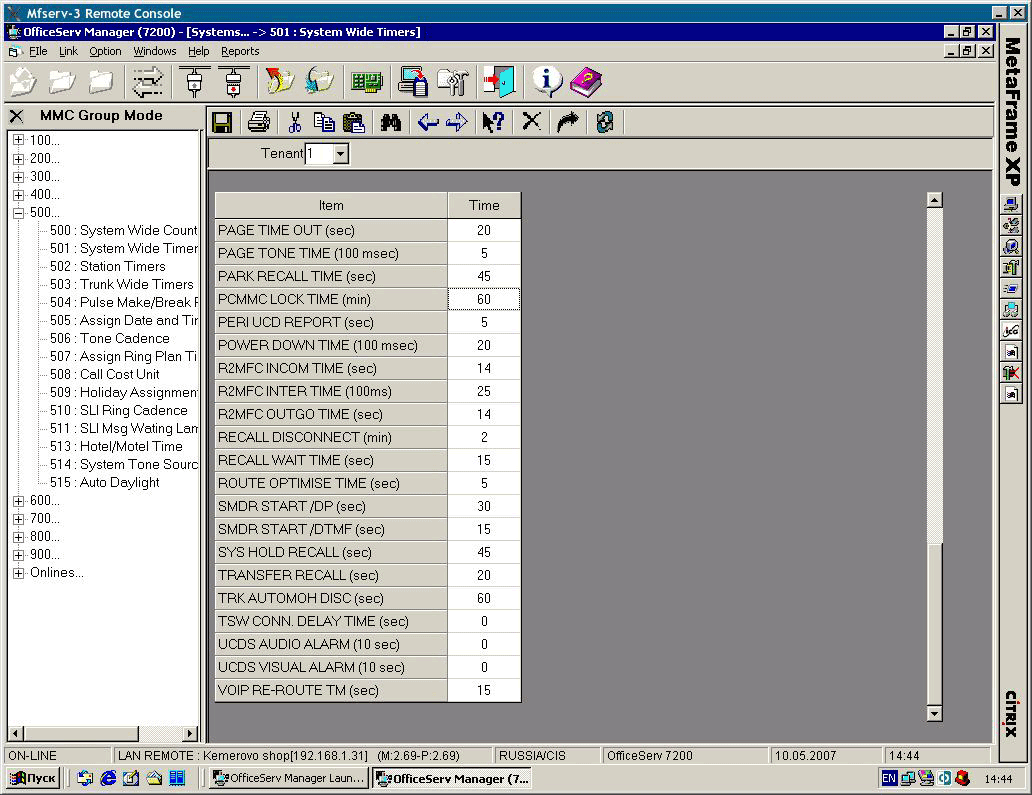Click the Print icon in MMC toolbar
Viewport: 1032px width, 795px height.
point(259,122)
